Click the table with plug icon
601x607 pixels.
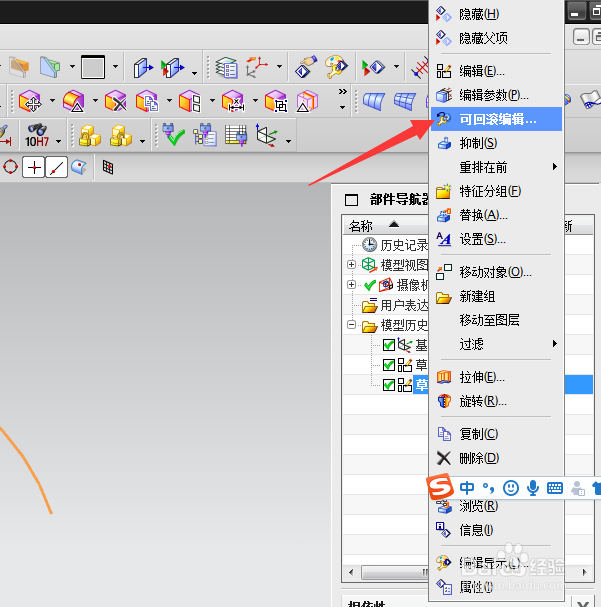(x=236, y=135)
